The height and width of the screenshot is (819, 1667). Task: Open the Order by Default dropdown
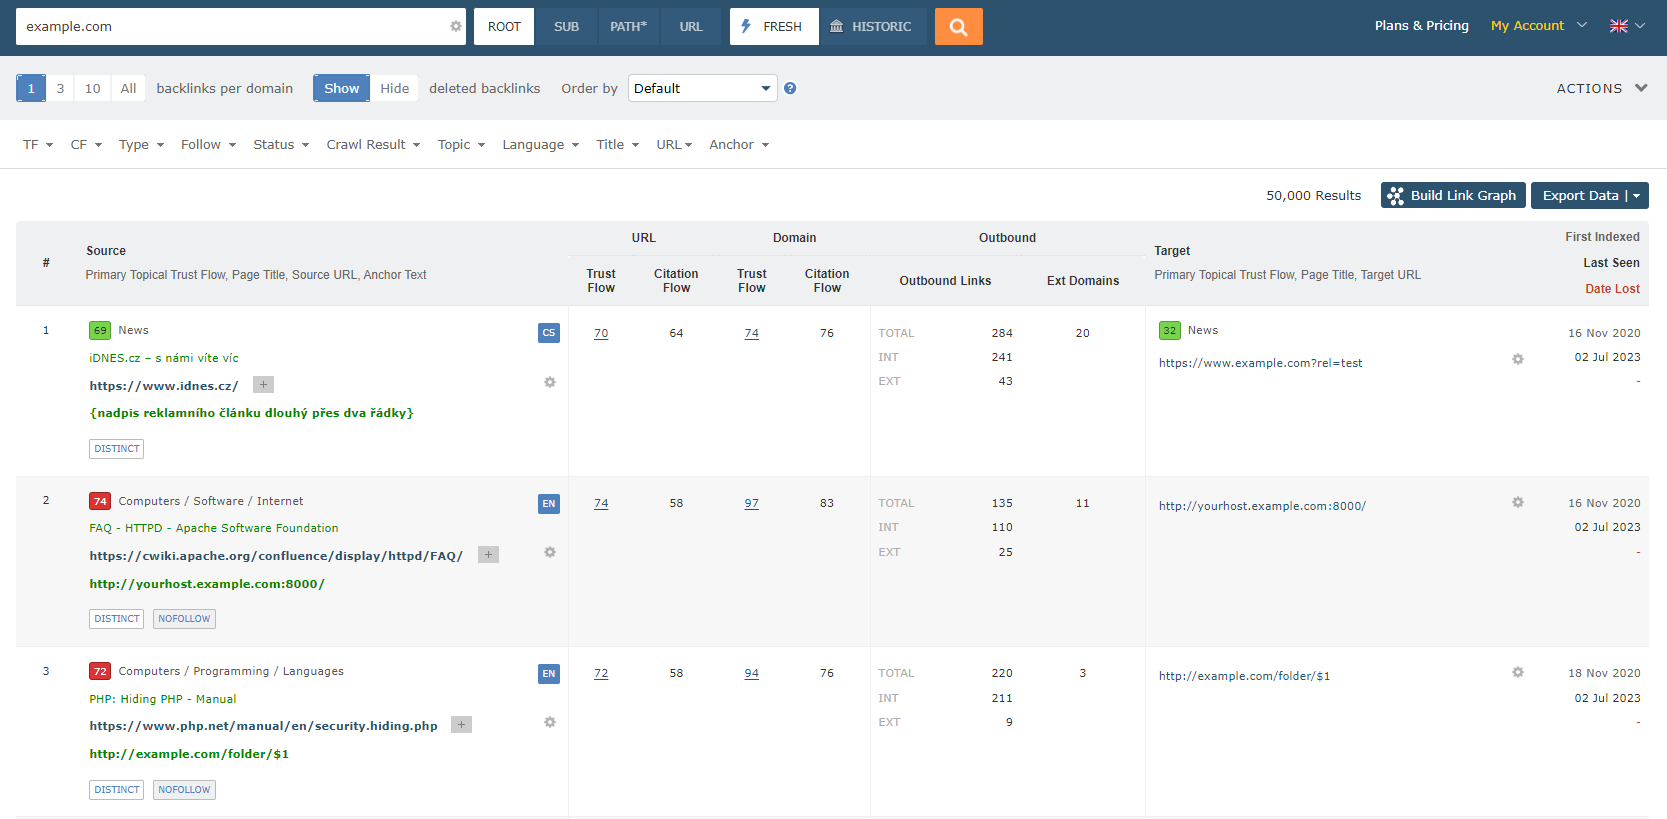702,88
